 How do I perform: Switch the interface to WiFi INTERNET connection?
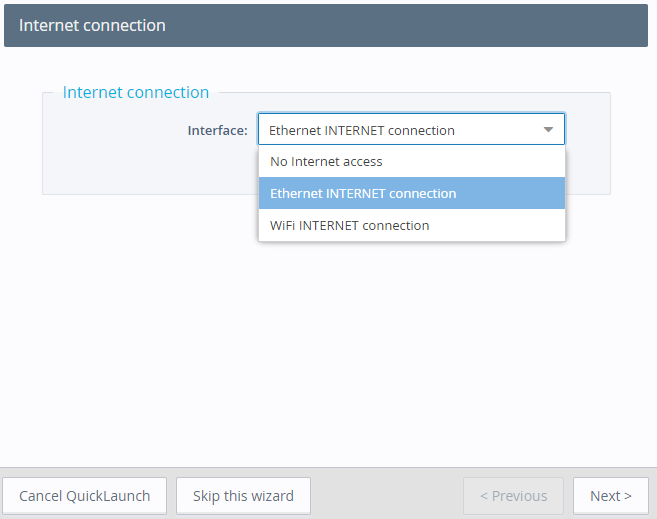[x=349, y=225]
